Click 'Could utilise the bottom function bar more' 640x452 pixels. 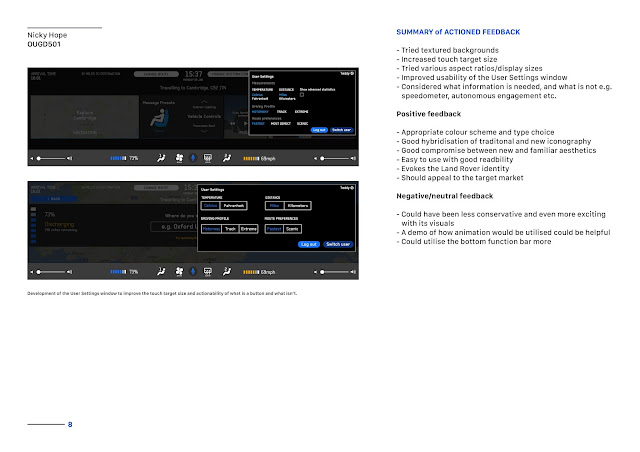(x=474, y=242)
